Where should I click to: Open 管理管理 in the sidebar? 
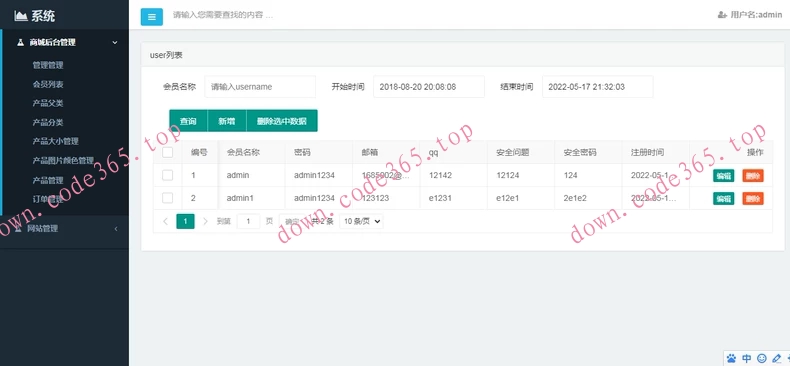click(x=48, y=66)
